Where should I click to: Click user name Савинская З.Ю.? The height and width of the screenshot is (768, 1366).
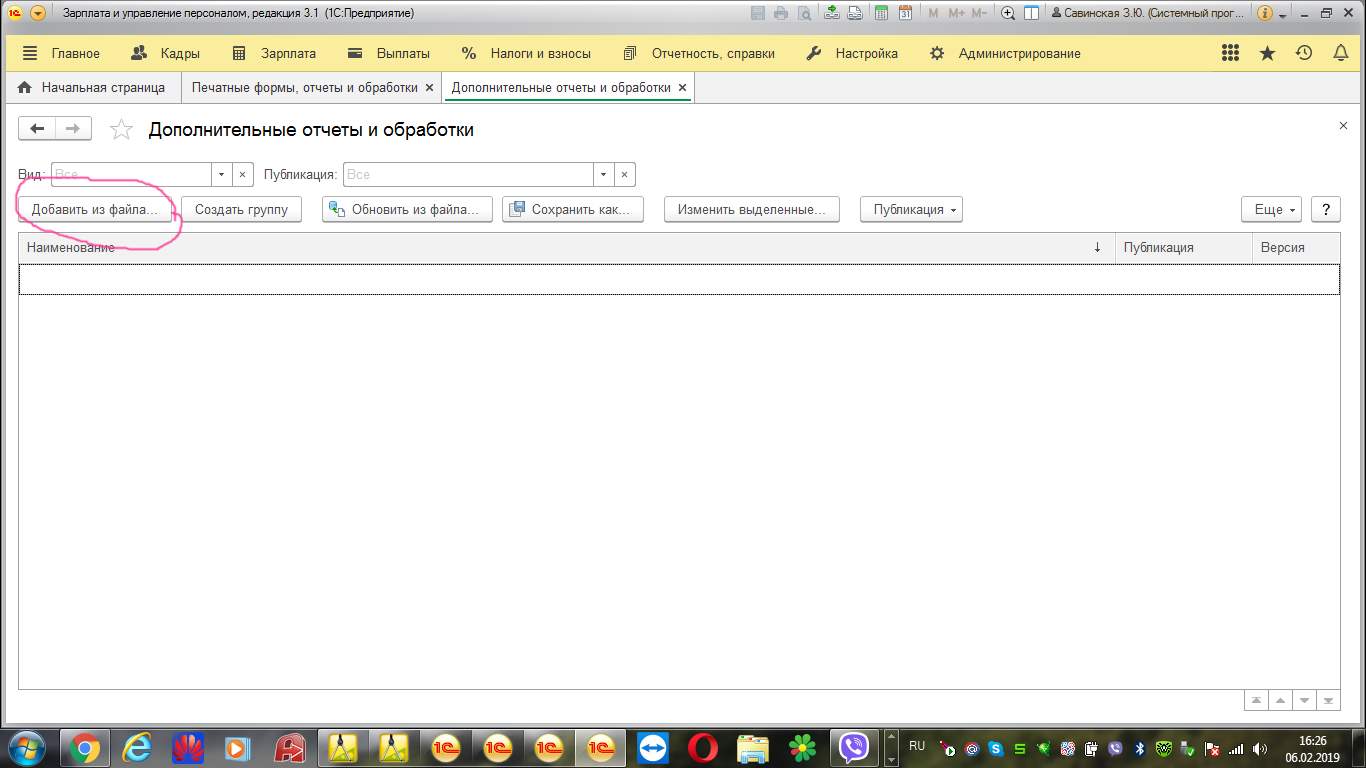pyautogui.click(x=1148, y=13)
